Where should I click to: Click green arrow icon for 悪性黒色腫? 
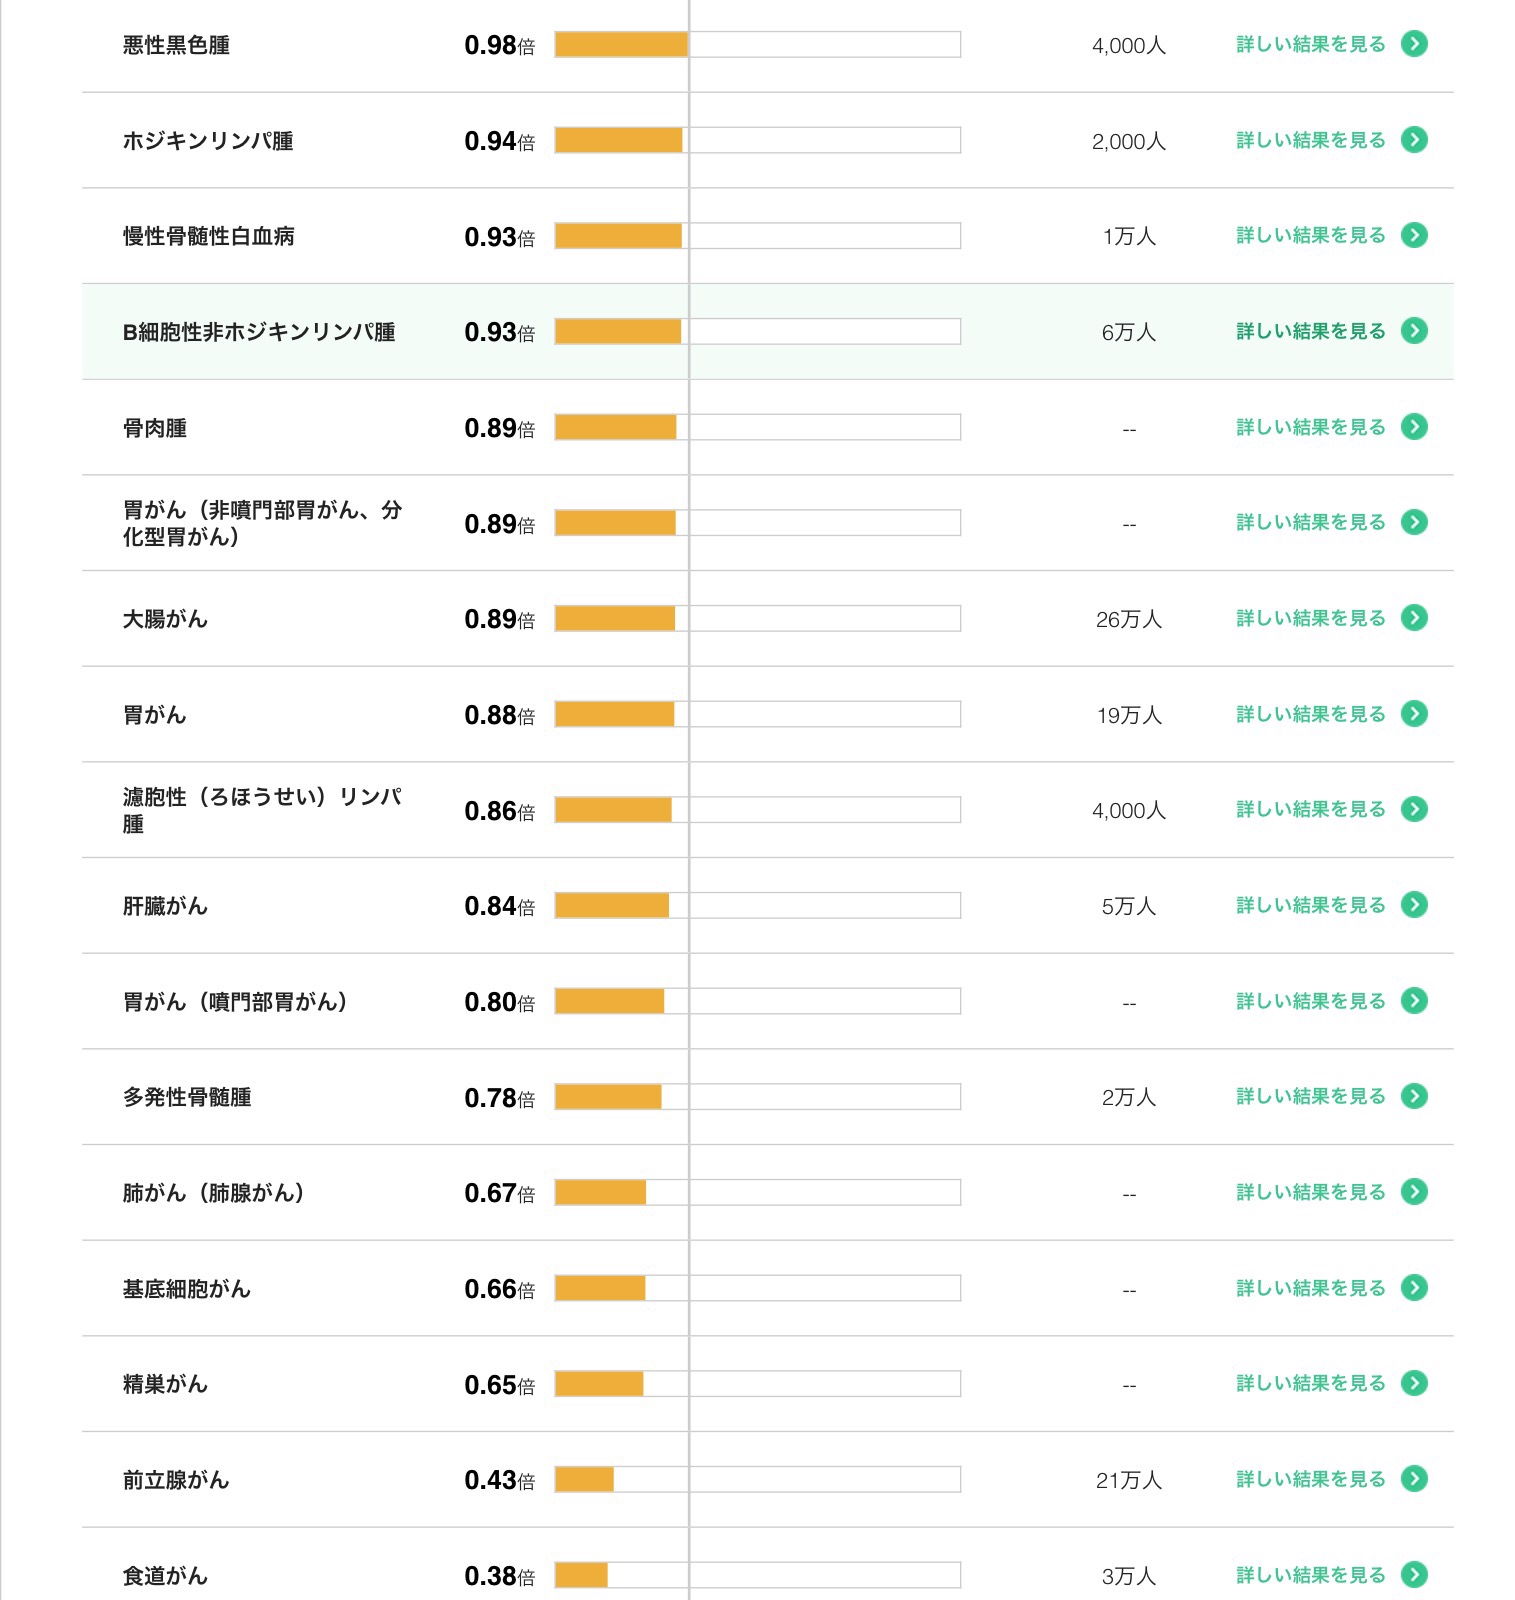(x=1414, y=44)
